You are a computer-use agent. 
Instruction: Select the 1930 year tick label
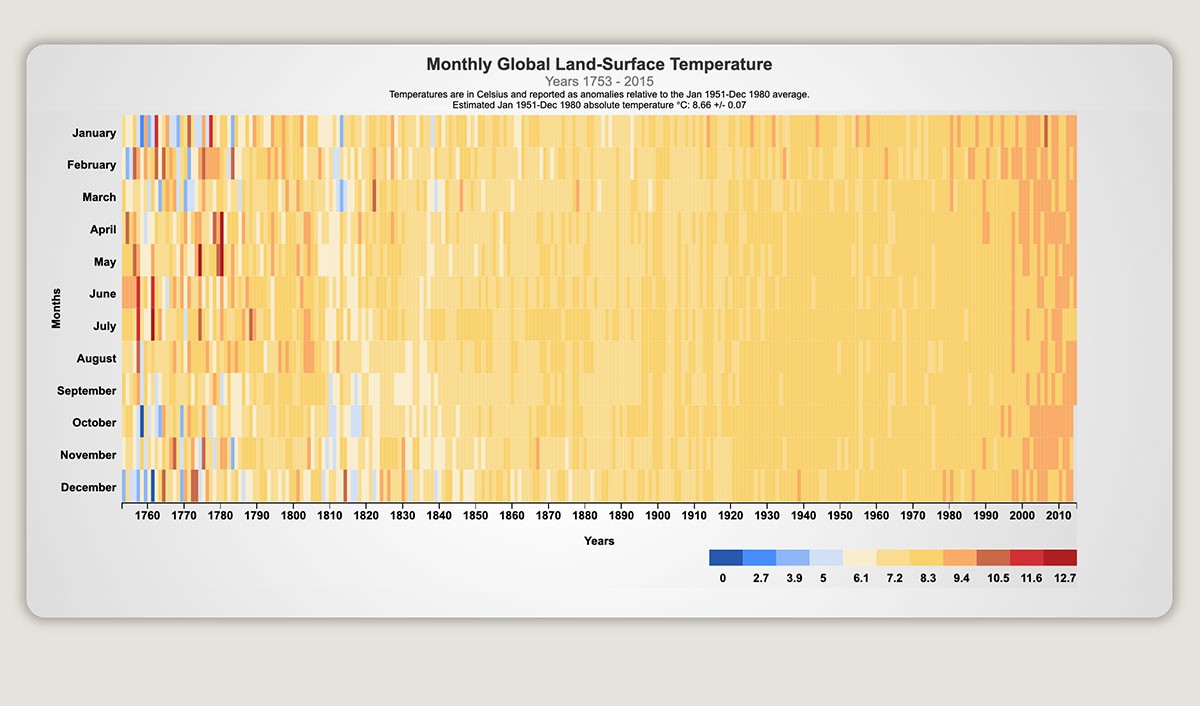click(x=767, y=516)
